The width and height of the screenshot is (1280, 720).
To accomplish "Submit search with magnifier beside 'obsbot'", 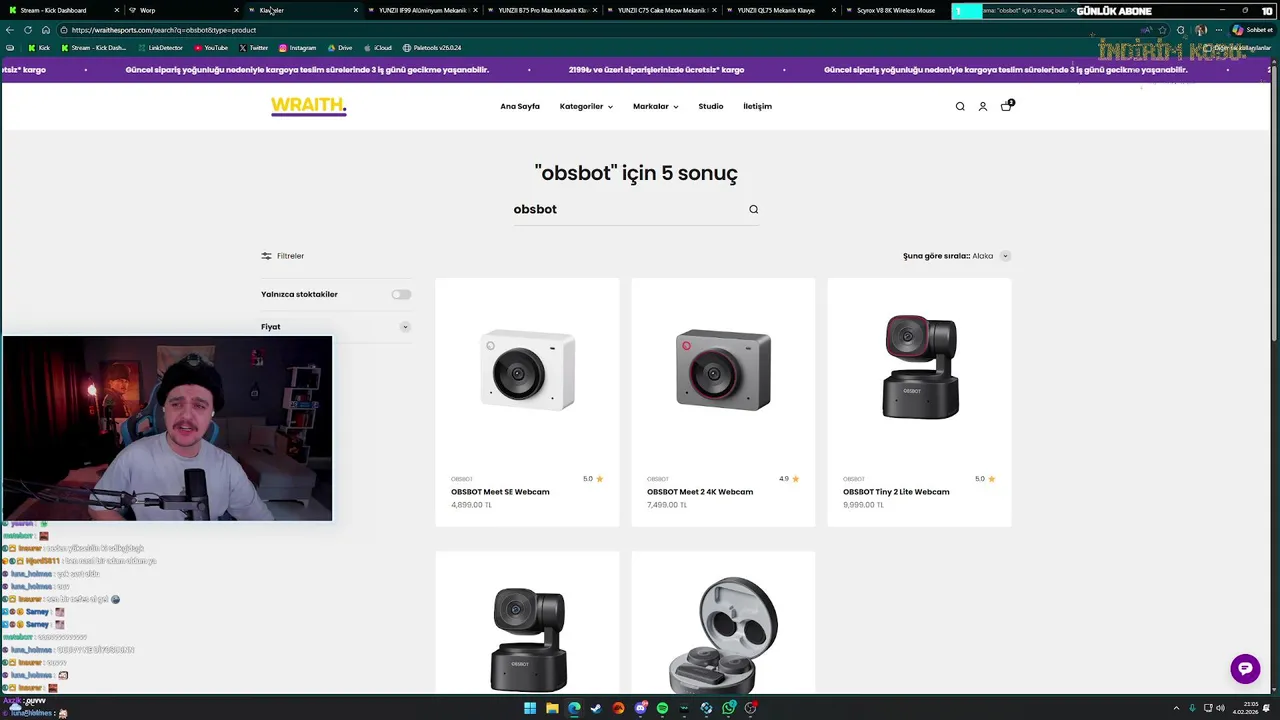I will tap(754, 209).
